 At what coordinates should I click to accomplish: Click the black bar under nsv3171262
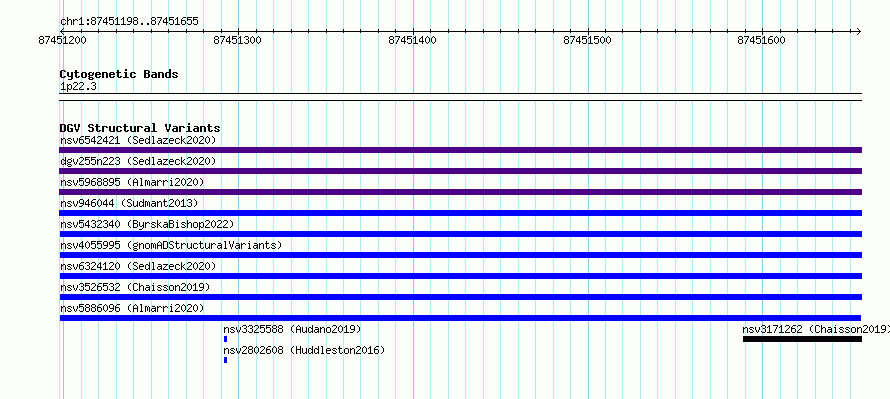[803, 339]
